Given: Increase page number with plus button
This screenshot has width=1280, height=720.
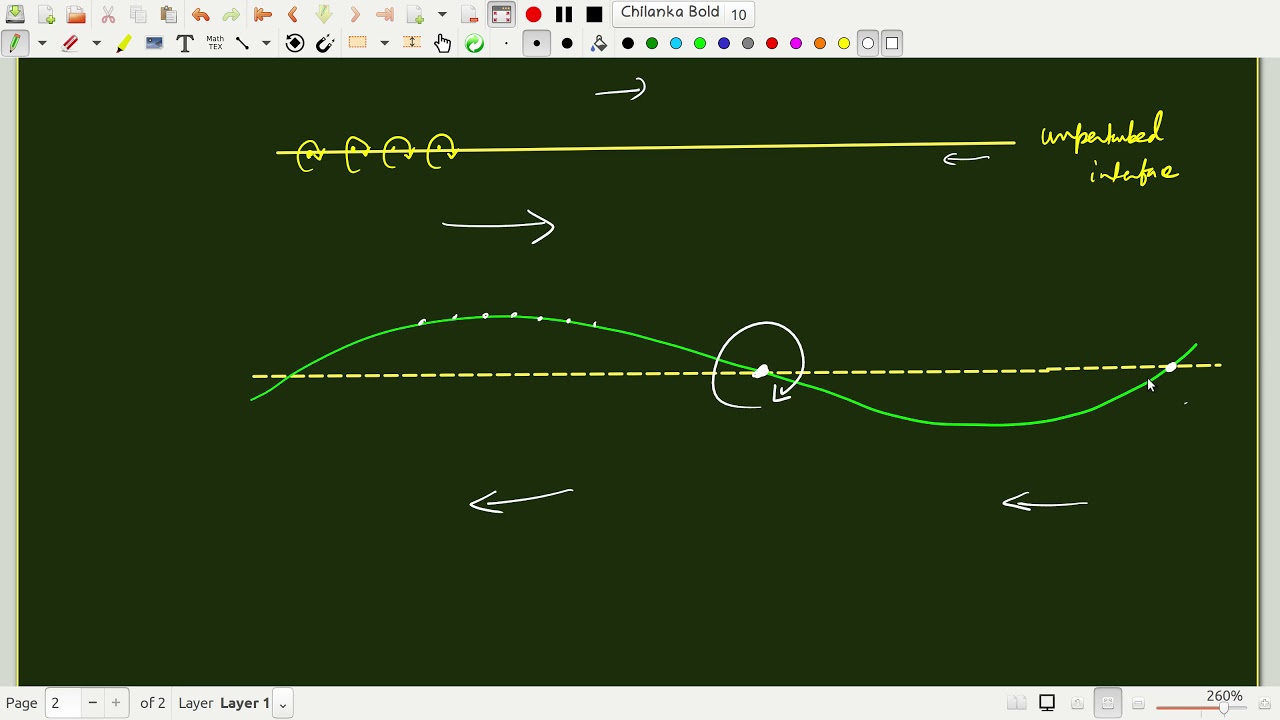Looking at the screenshot, I should (x=116, y=703).
